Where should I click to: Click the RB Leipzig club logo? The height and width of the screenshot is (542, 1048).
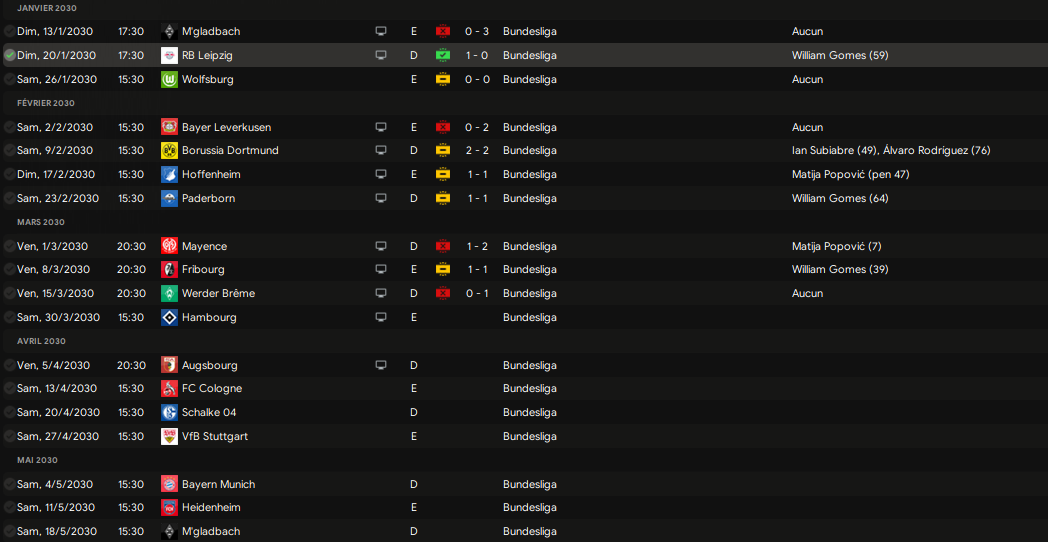pyautogui.click(x=169, y=55)
